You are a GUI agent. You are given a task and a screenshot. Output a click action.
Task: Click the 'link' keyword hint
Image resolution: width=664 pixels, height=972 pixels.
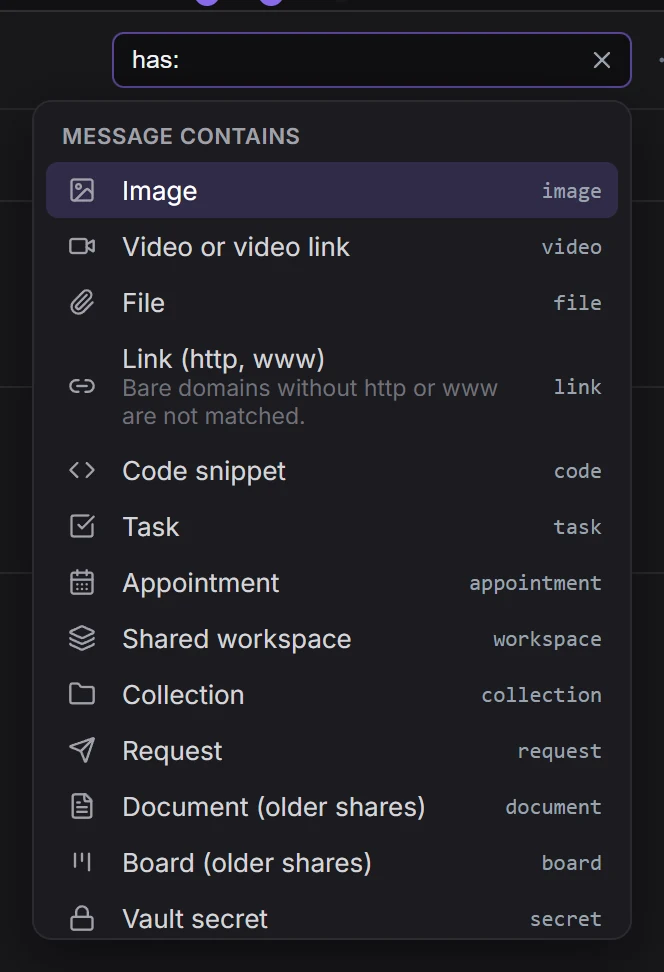(577, 387)
